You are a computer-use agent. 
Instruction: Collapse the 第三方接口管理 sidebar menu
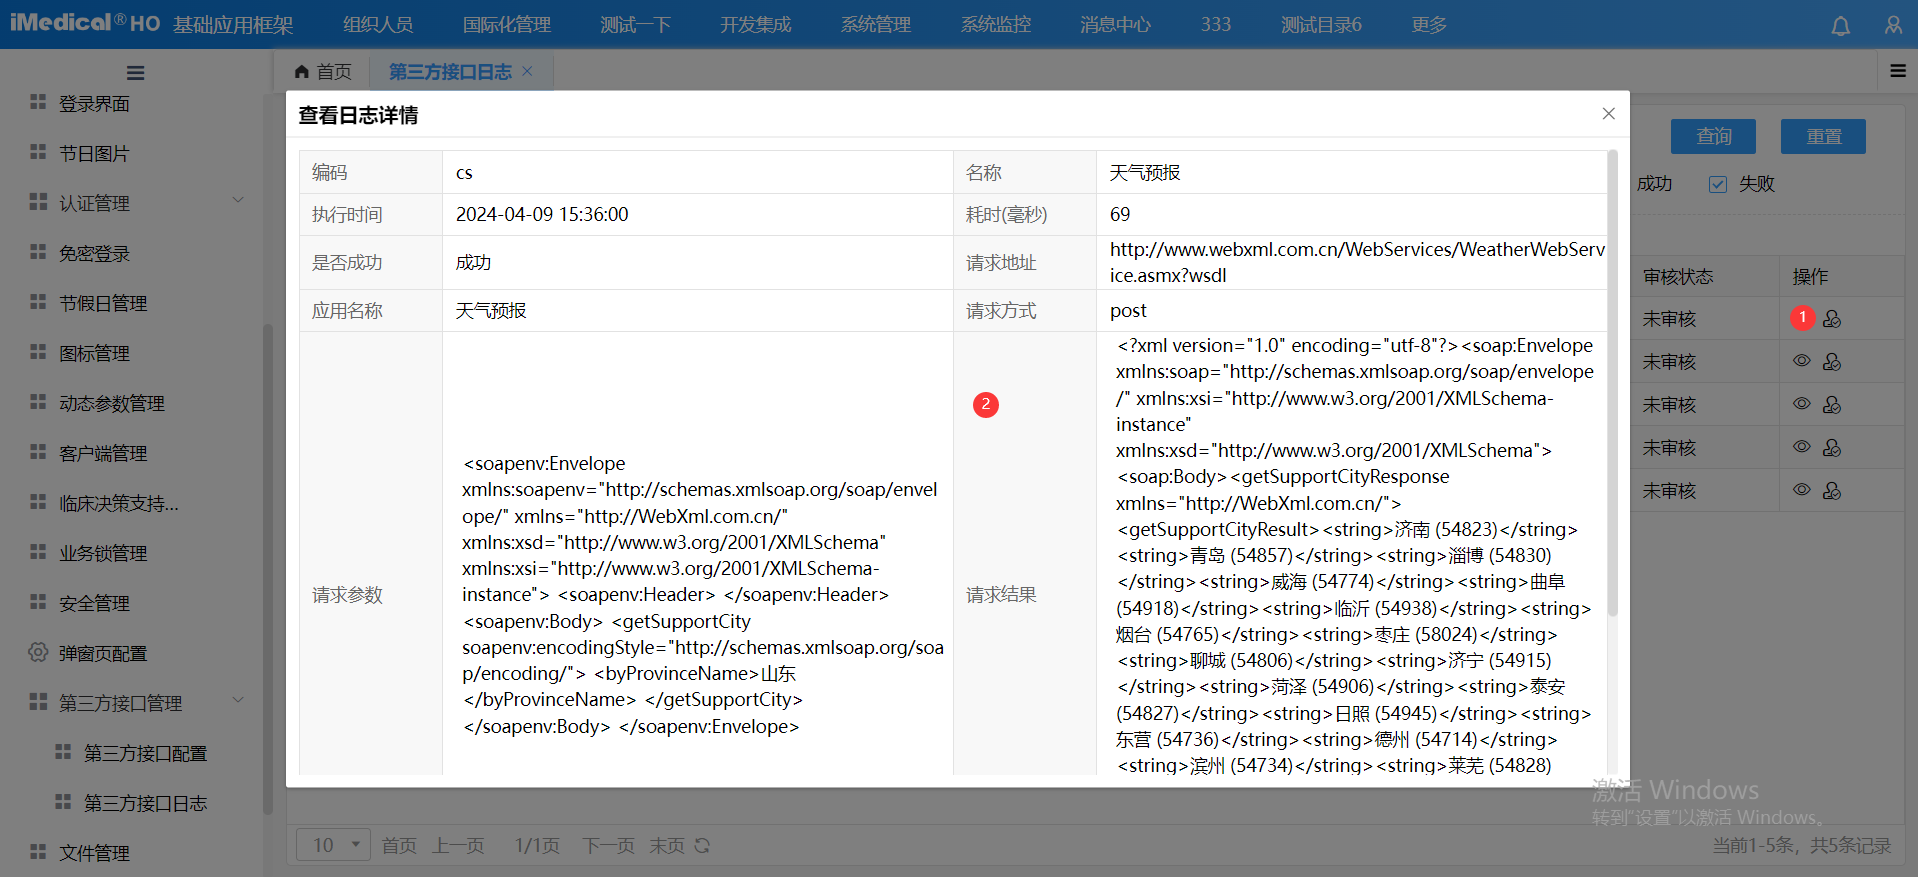(238, 701)
